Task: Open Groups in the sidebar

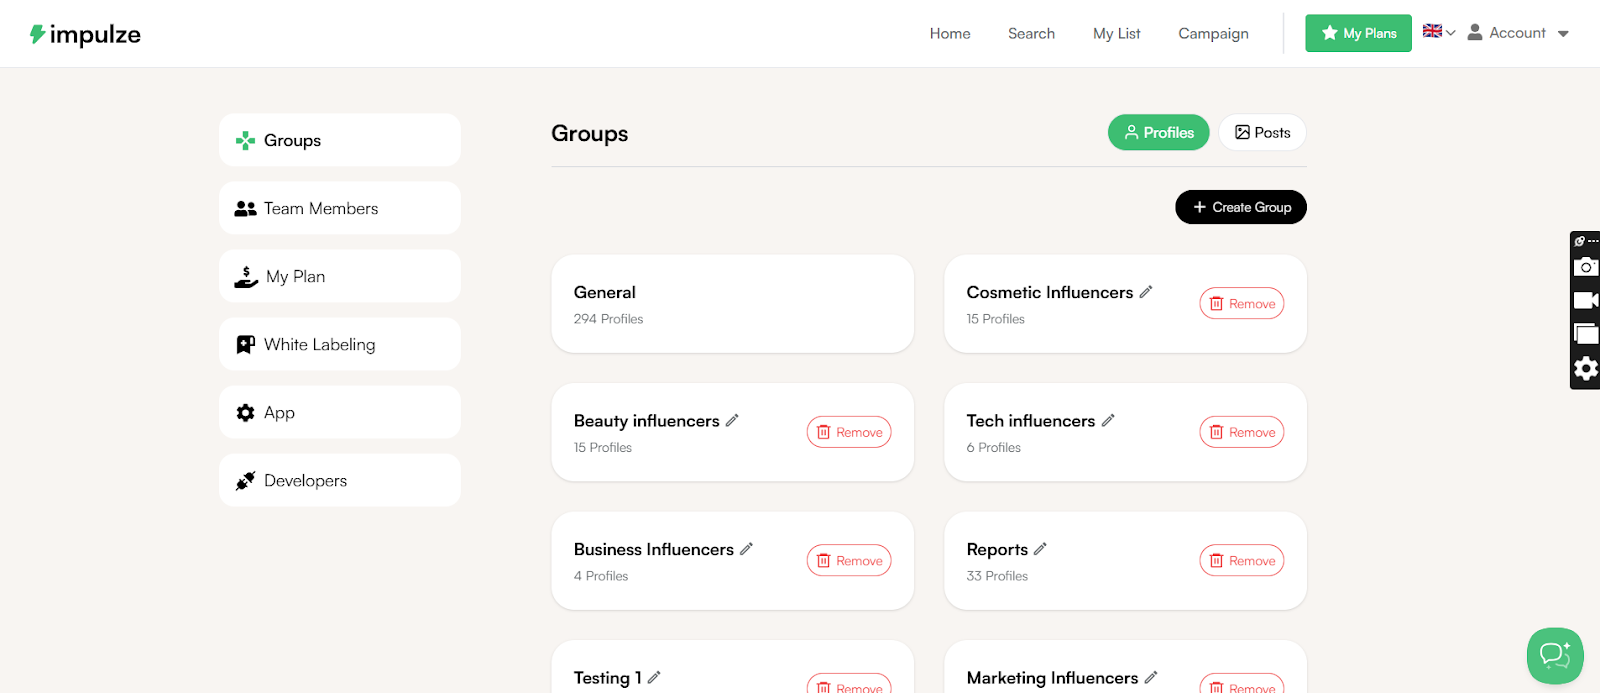Action: (340, 140)
